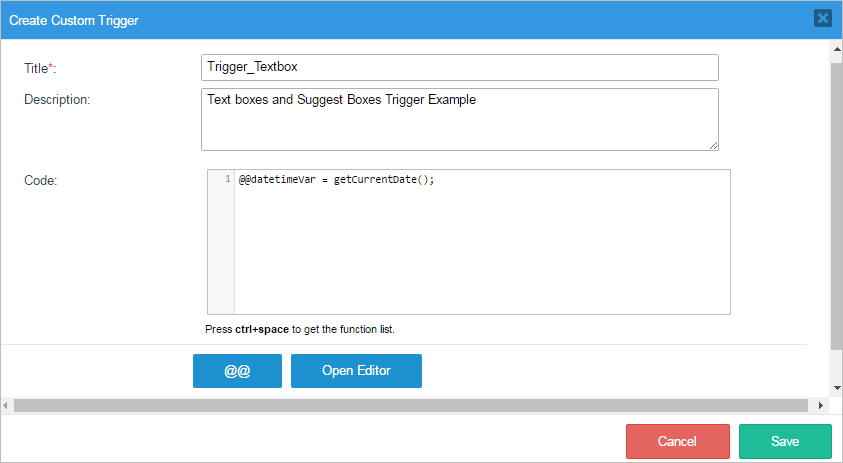This screenshot has width=843, height=463.
Task: Click the horizontal scrollbar thumb
Action: point(410,406)
